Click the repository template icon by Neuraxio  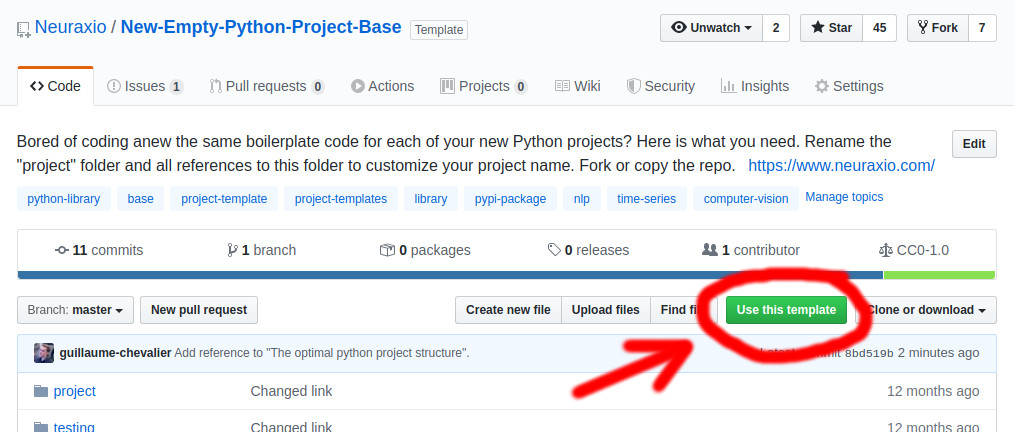pos(24,29)
